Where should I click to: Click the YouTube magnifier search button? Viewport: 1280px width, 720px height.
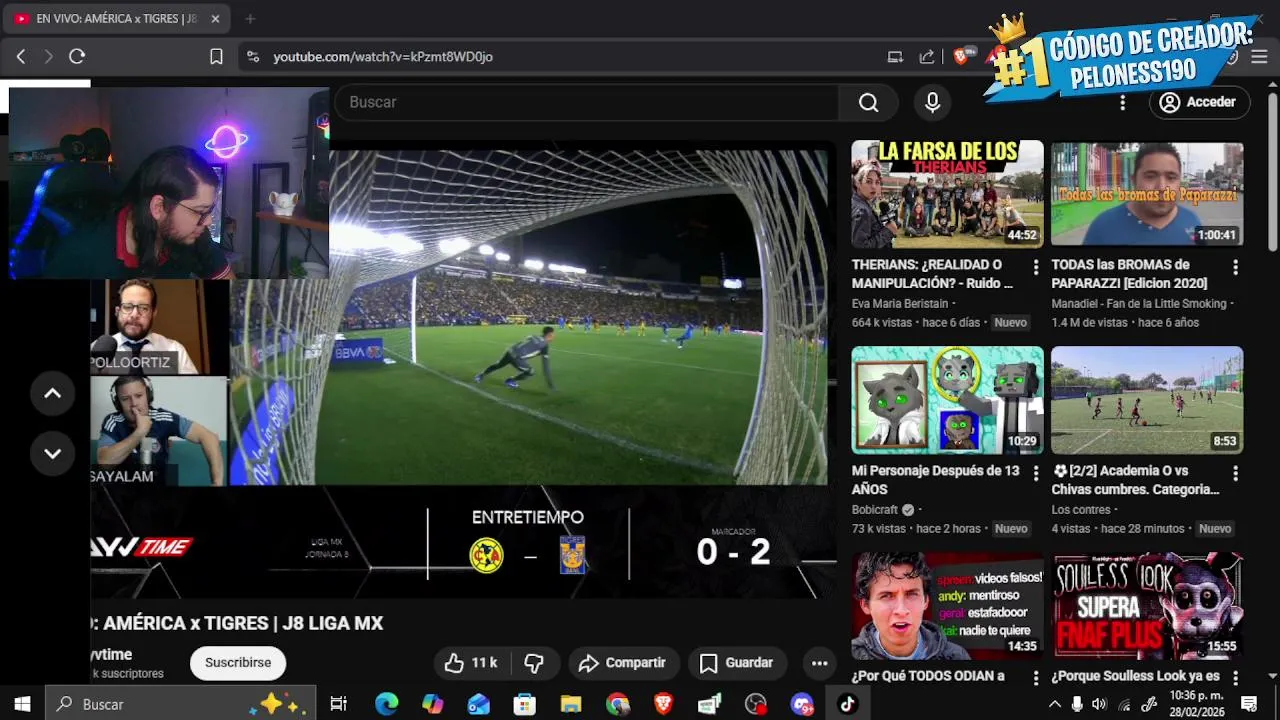point(868,102)
